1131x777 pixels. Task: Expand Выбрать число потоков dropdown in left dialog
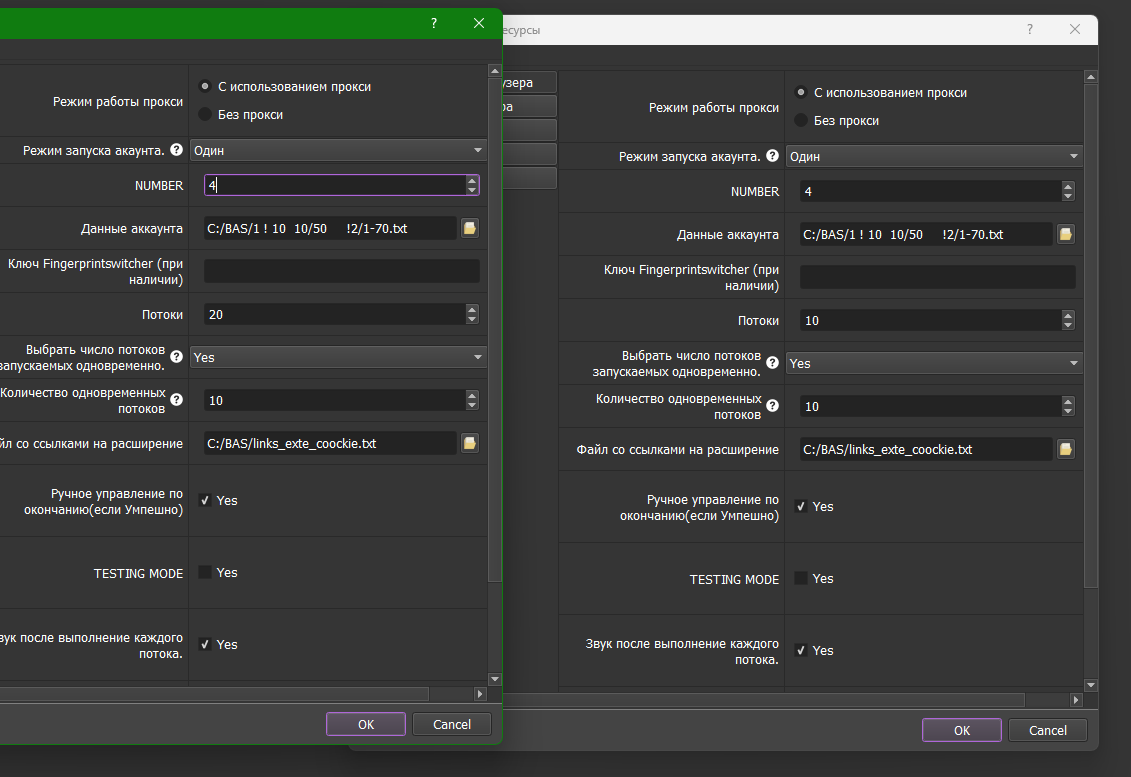tap(338, 357)
